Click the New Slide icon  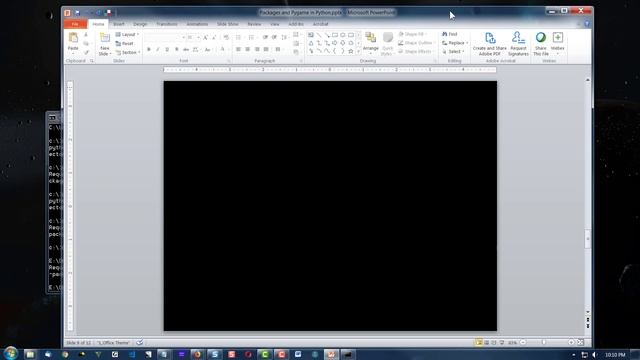[105, 38]
